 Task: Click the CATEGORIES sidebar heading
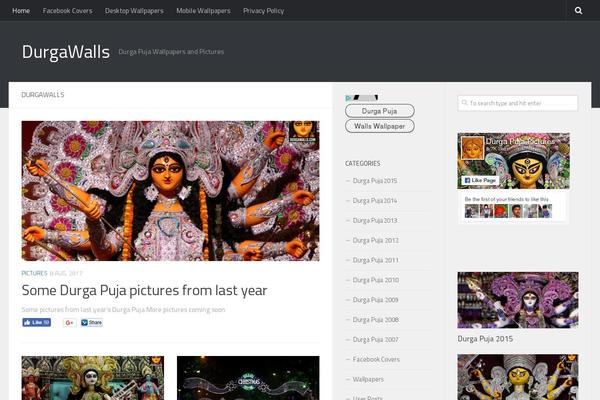click(x=362, y=163)
